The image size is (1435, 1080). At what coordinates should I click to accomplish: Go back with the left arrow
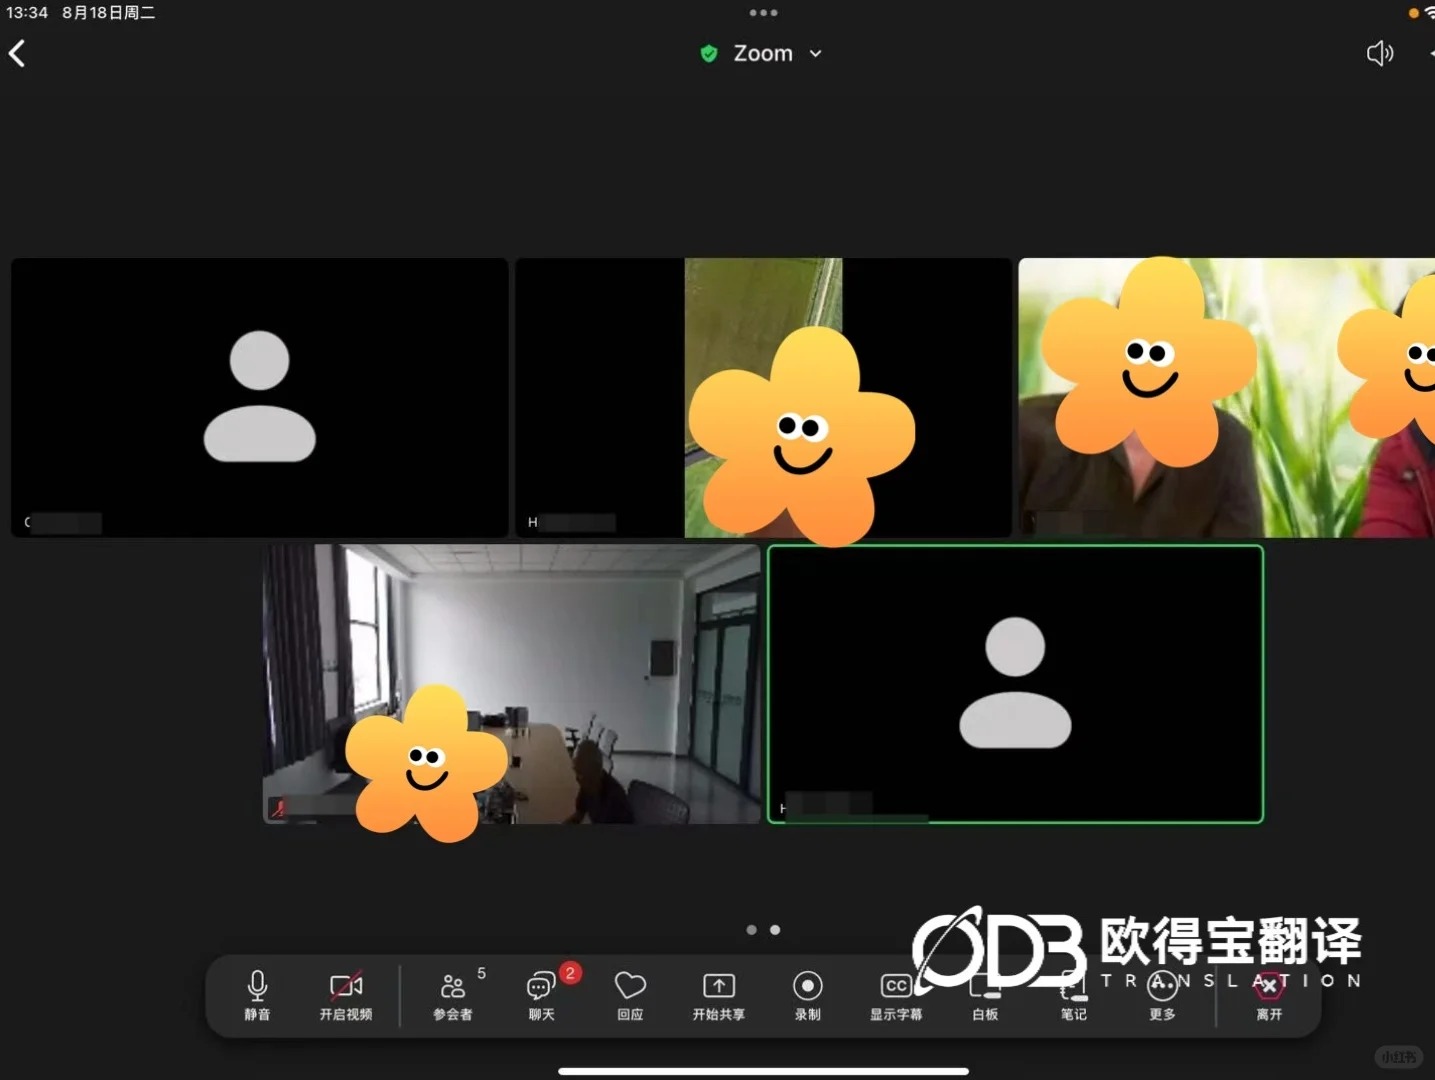(17, 54)
